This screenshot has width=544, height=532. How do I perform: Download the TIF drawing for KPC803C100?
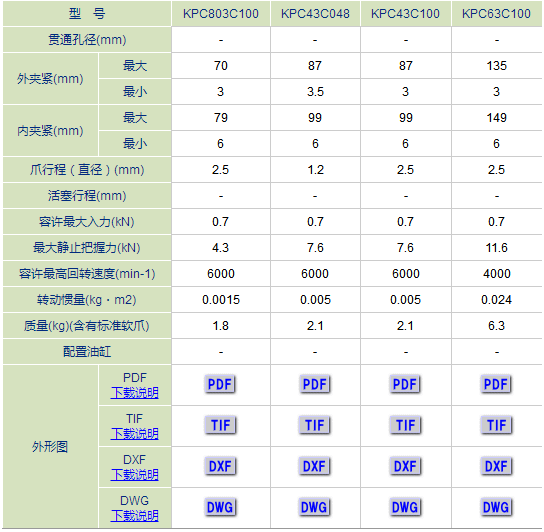point(220,425)
